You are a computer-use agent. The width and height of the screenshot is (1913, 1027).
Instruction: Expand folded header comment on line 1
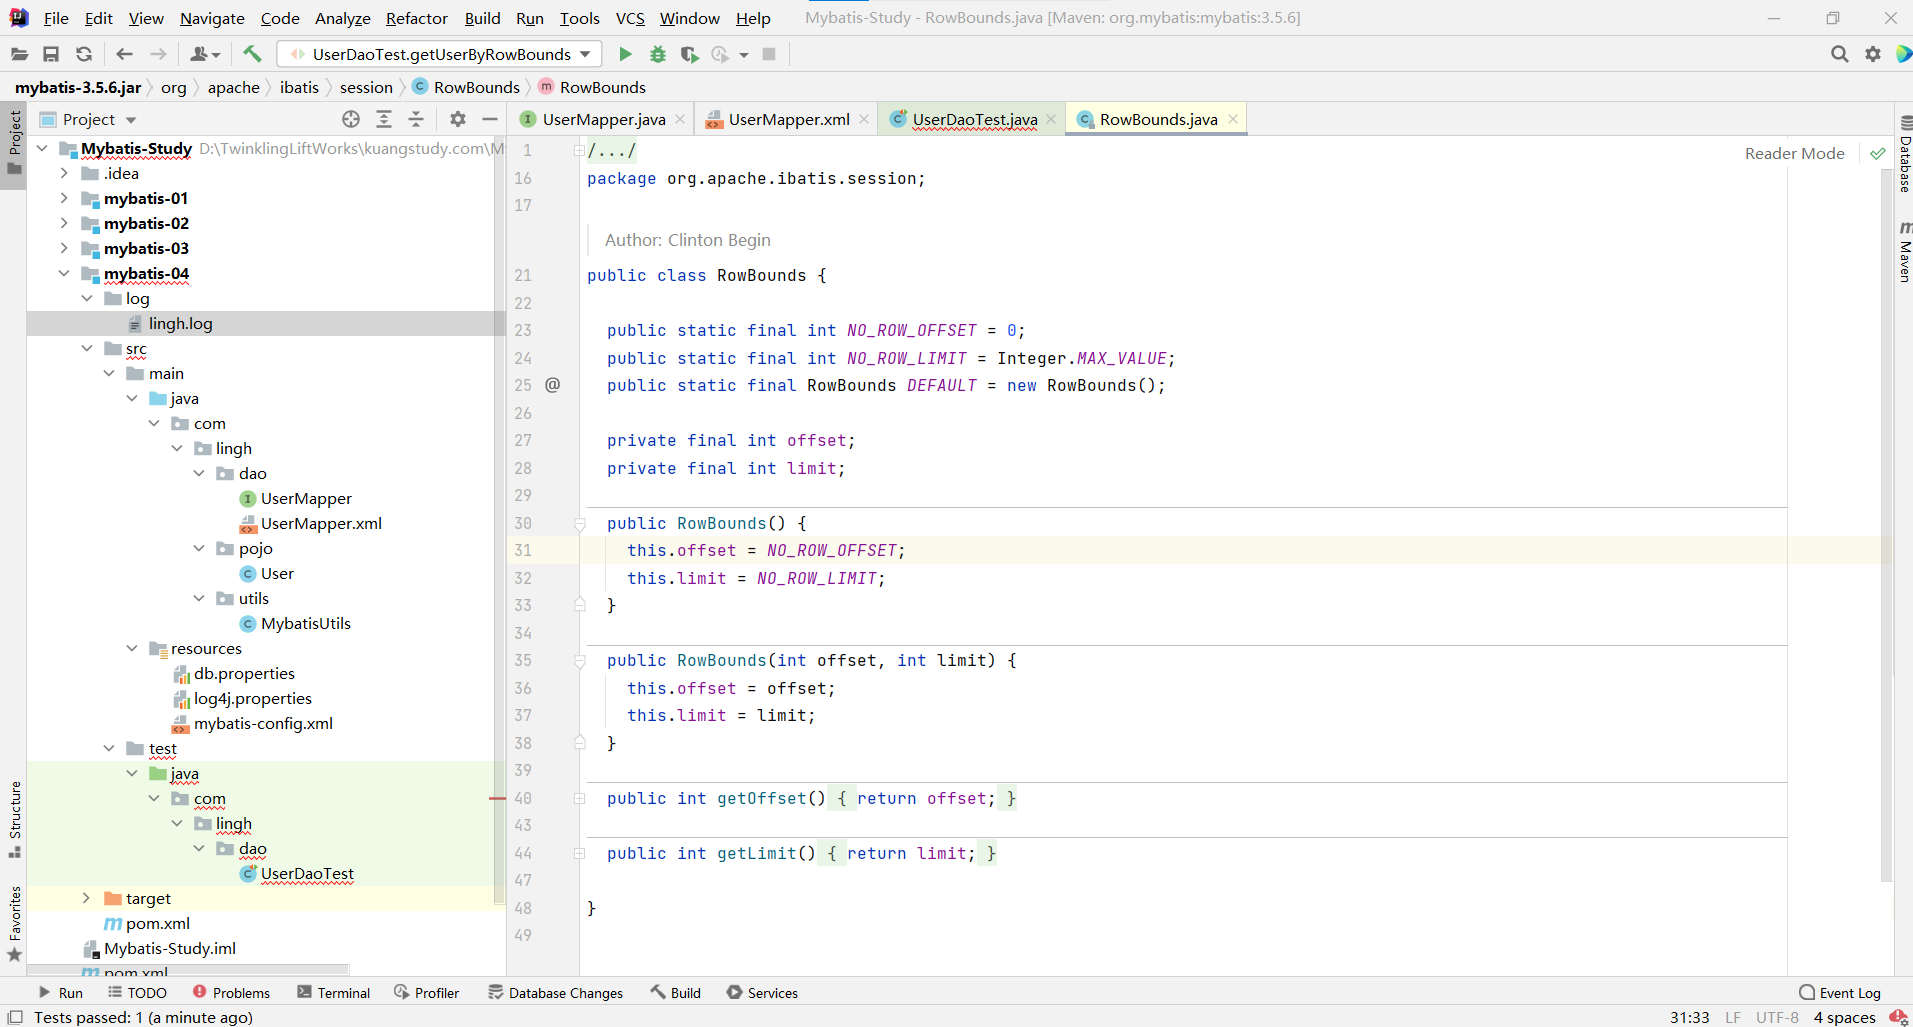pos(579,151)
